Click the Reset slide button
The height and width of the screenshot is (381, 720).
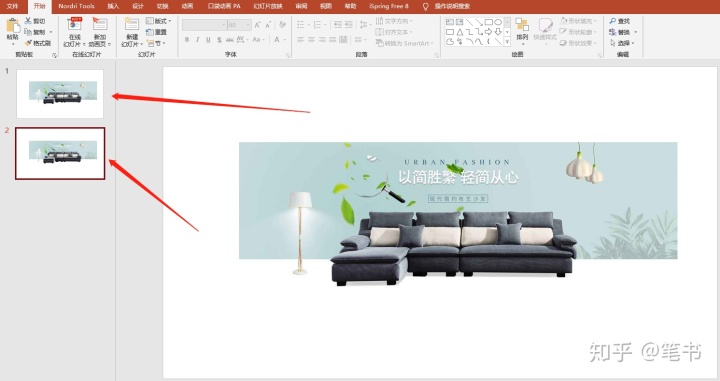click(x=157, y=32)
